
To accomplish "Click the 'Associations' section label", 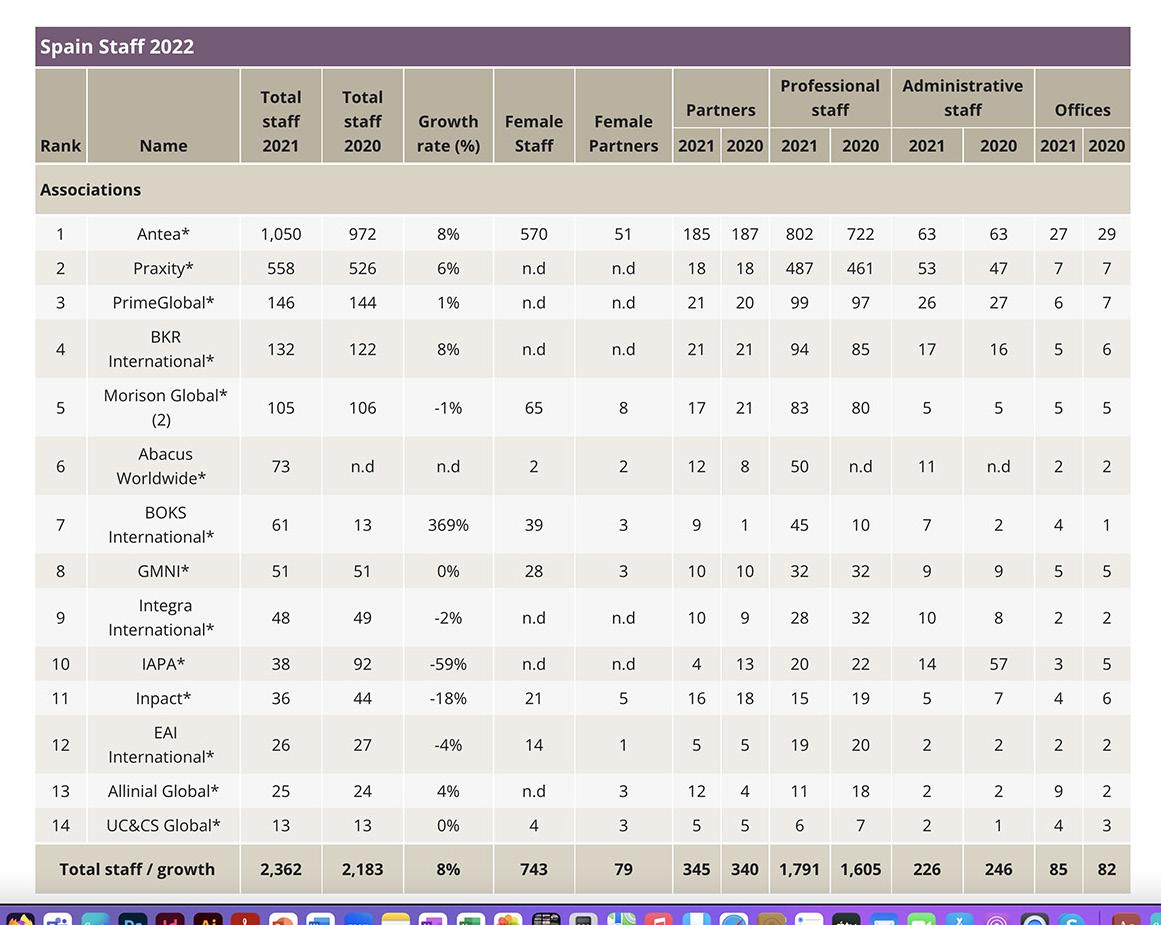I will point(90,190).
